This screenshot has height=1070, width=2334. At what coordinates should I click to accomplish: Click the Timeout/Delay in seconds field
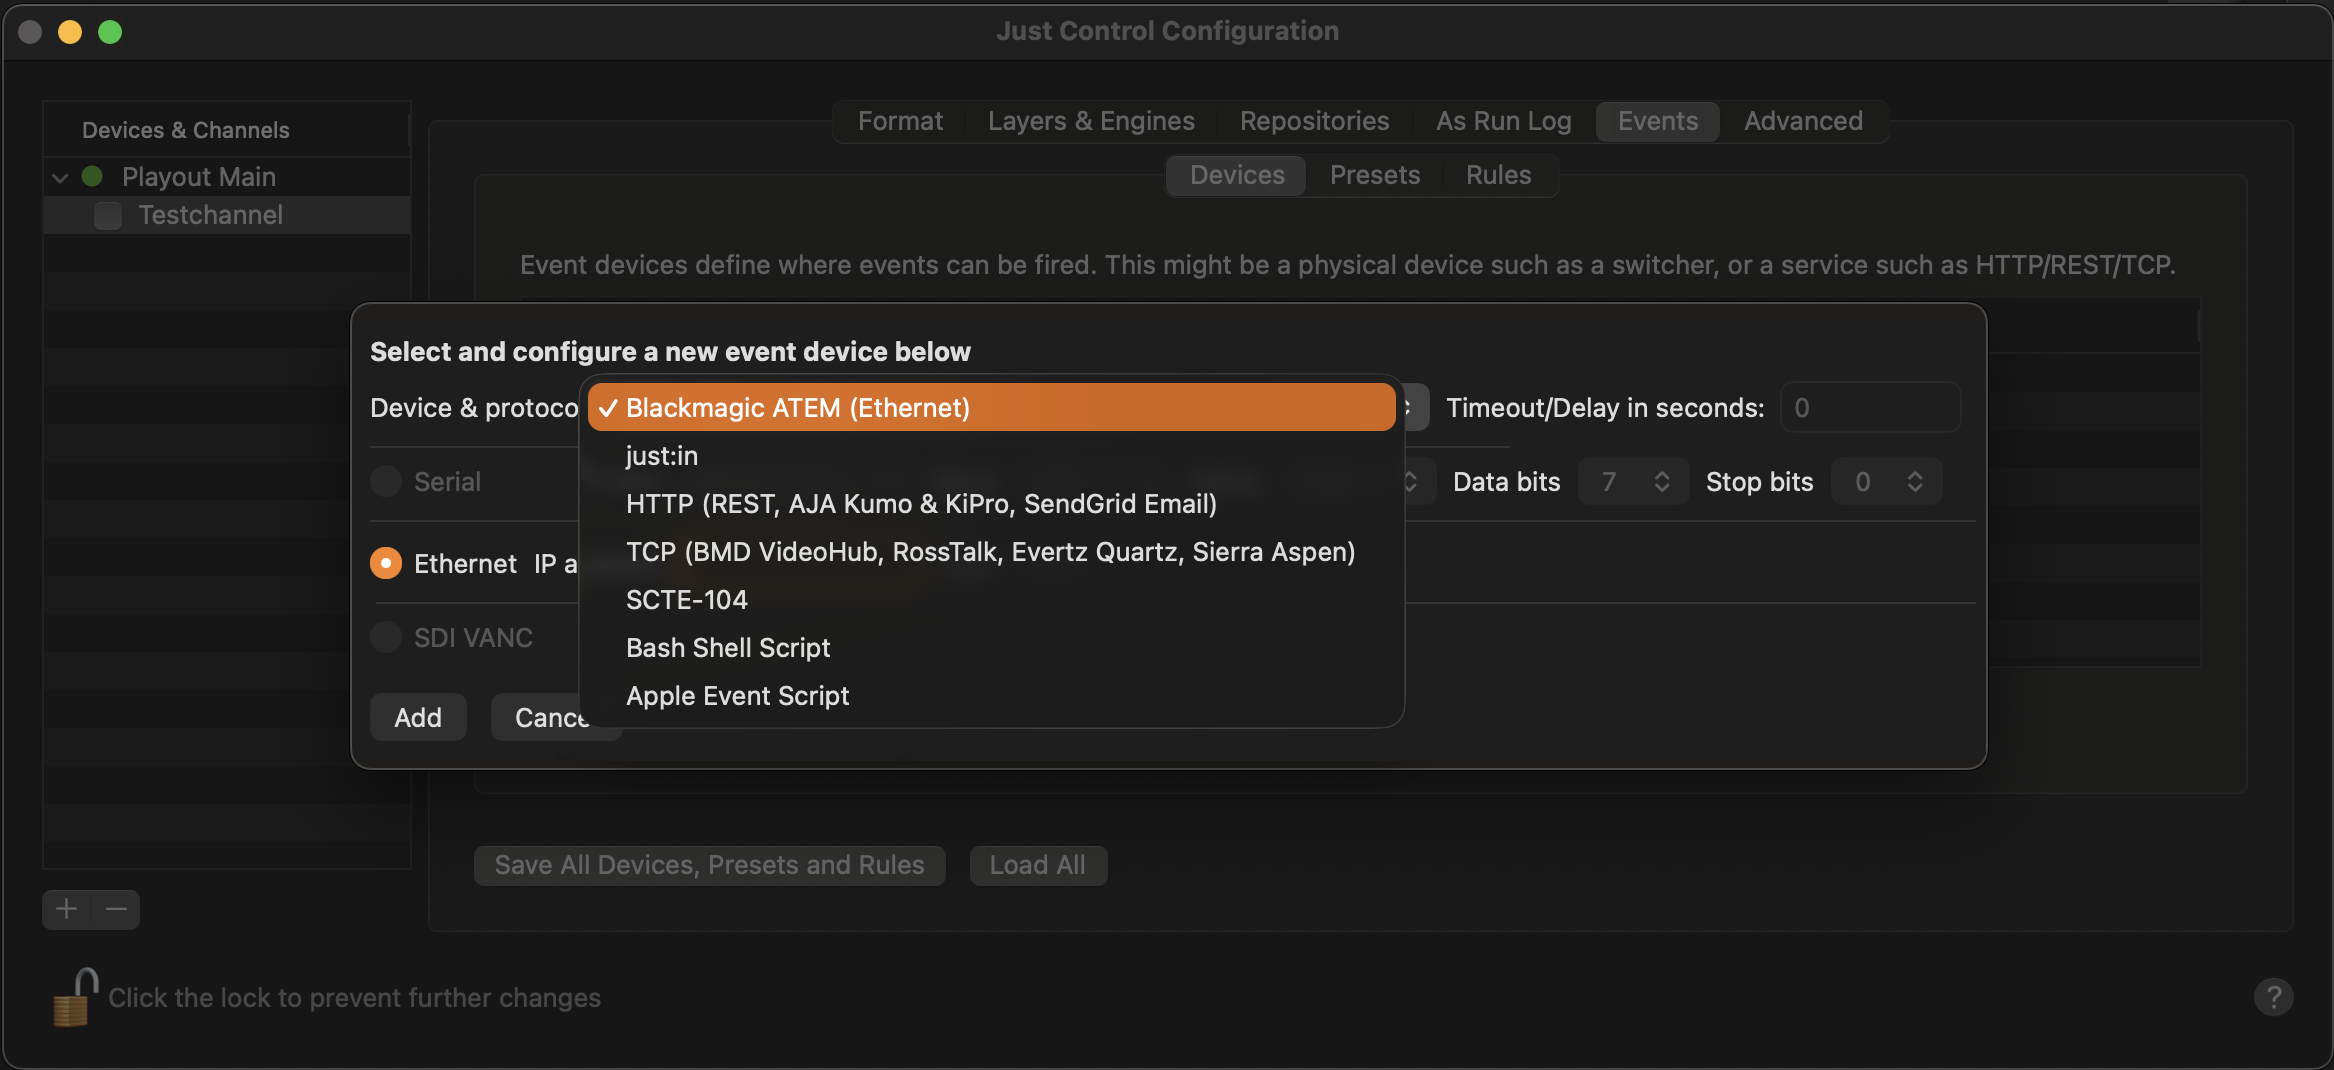coord(1870,408)
